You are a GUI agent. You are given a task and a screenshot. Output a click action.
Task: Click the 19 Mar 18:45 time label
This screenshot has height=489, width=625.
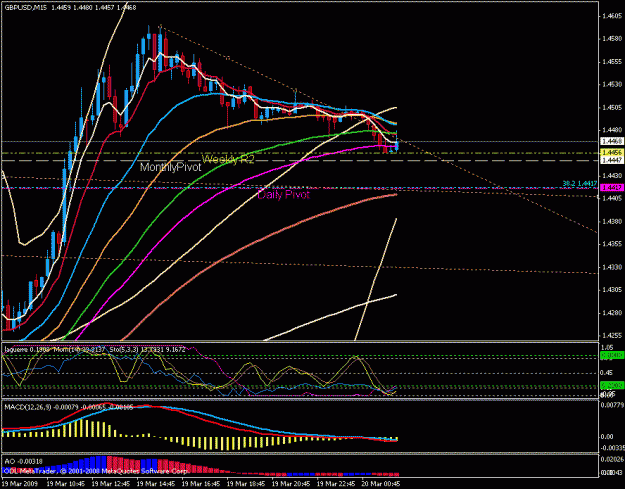[246, 483]
